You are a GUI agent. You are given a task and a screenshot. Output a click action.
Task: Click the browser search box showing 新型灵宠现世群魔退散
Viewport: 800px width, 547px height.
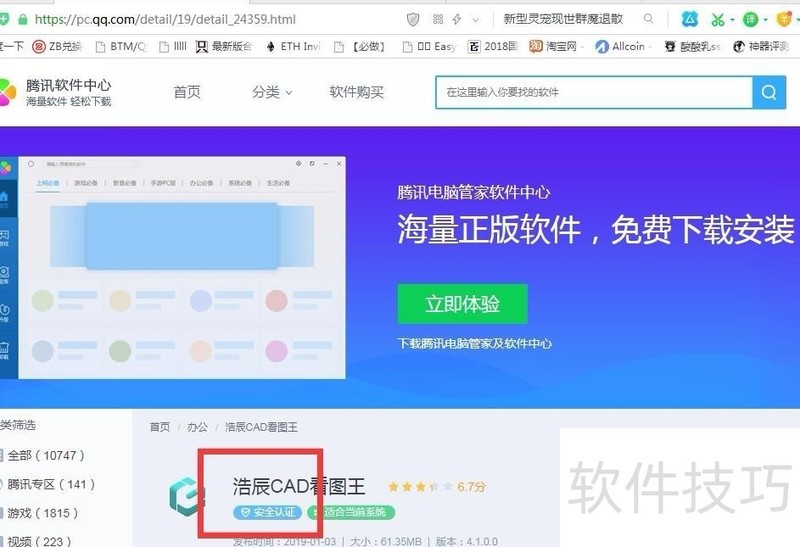click(563, 19)
